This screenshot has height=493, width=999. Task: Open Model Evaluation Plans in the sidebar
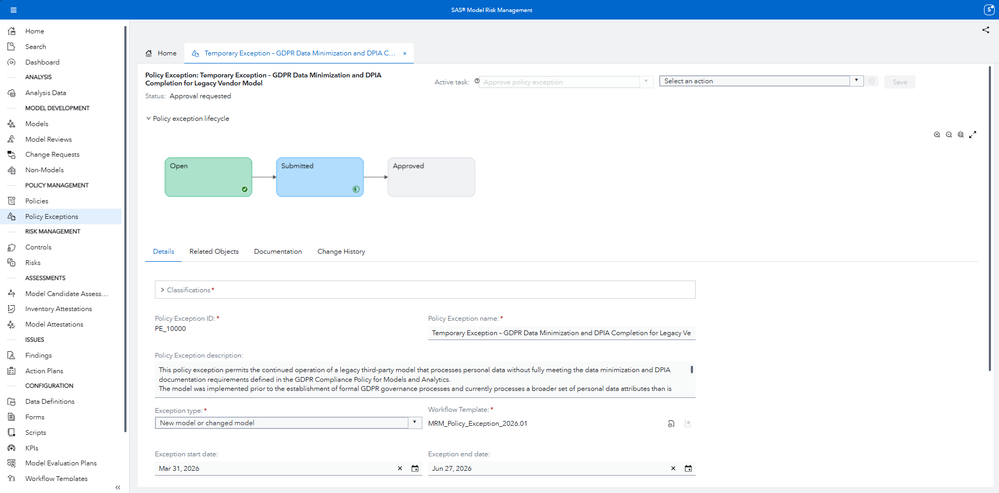[61, 463]
